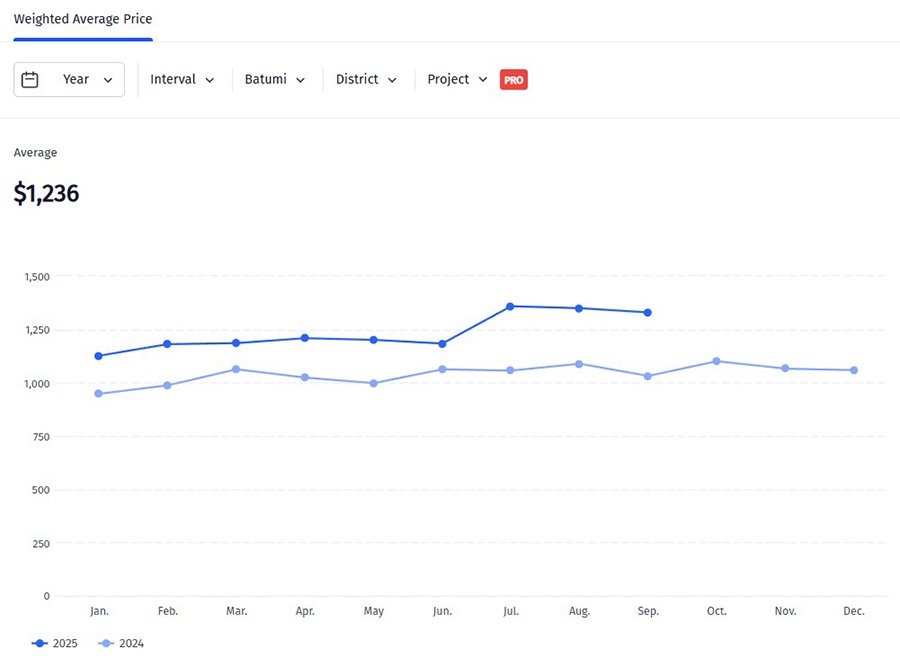The height and width of the screenshot is (667, 900).
Task: Click the red PRO badge
Action: coord(513,80)
